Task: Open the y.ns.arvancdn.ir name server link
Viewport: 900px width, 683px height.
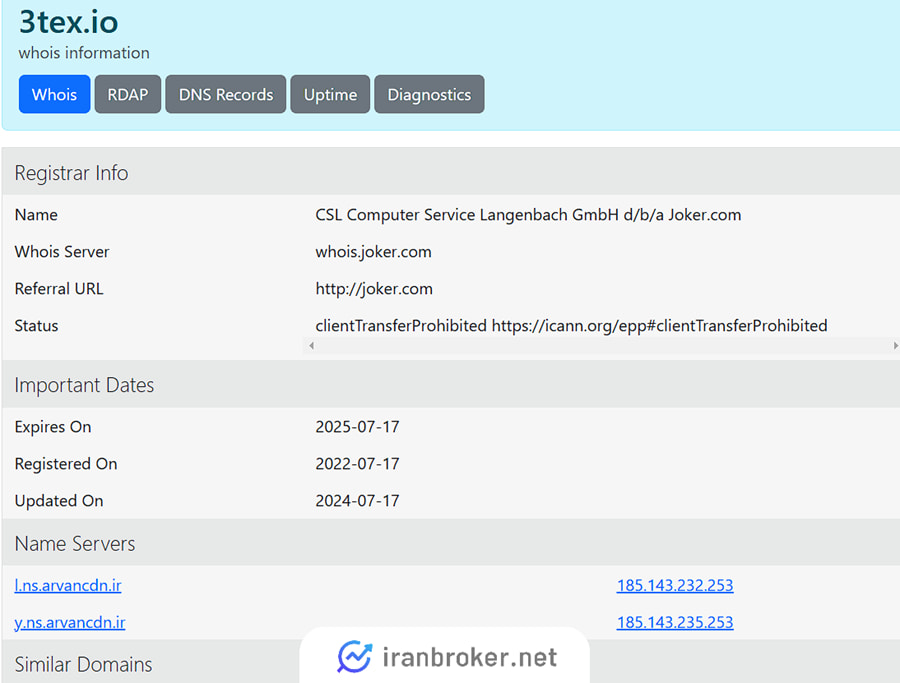Action: point(69,622)
